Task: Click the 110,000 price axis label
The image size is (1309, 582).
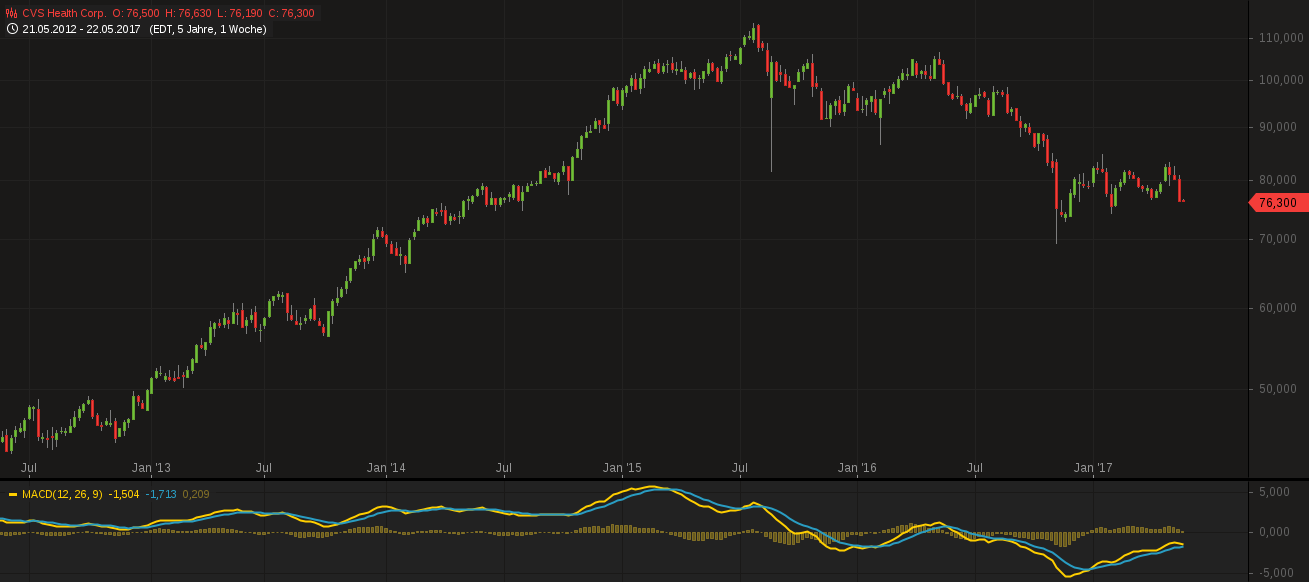Action: [1280, 38]
